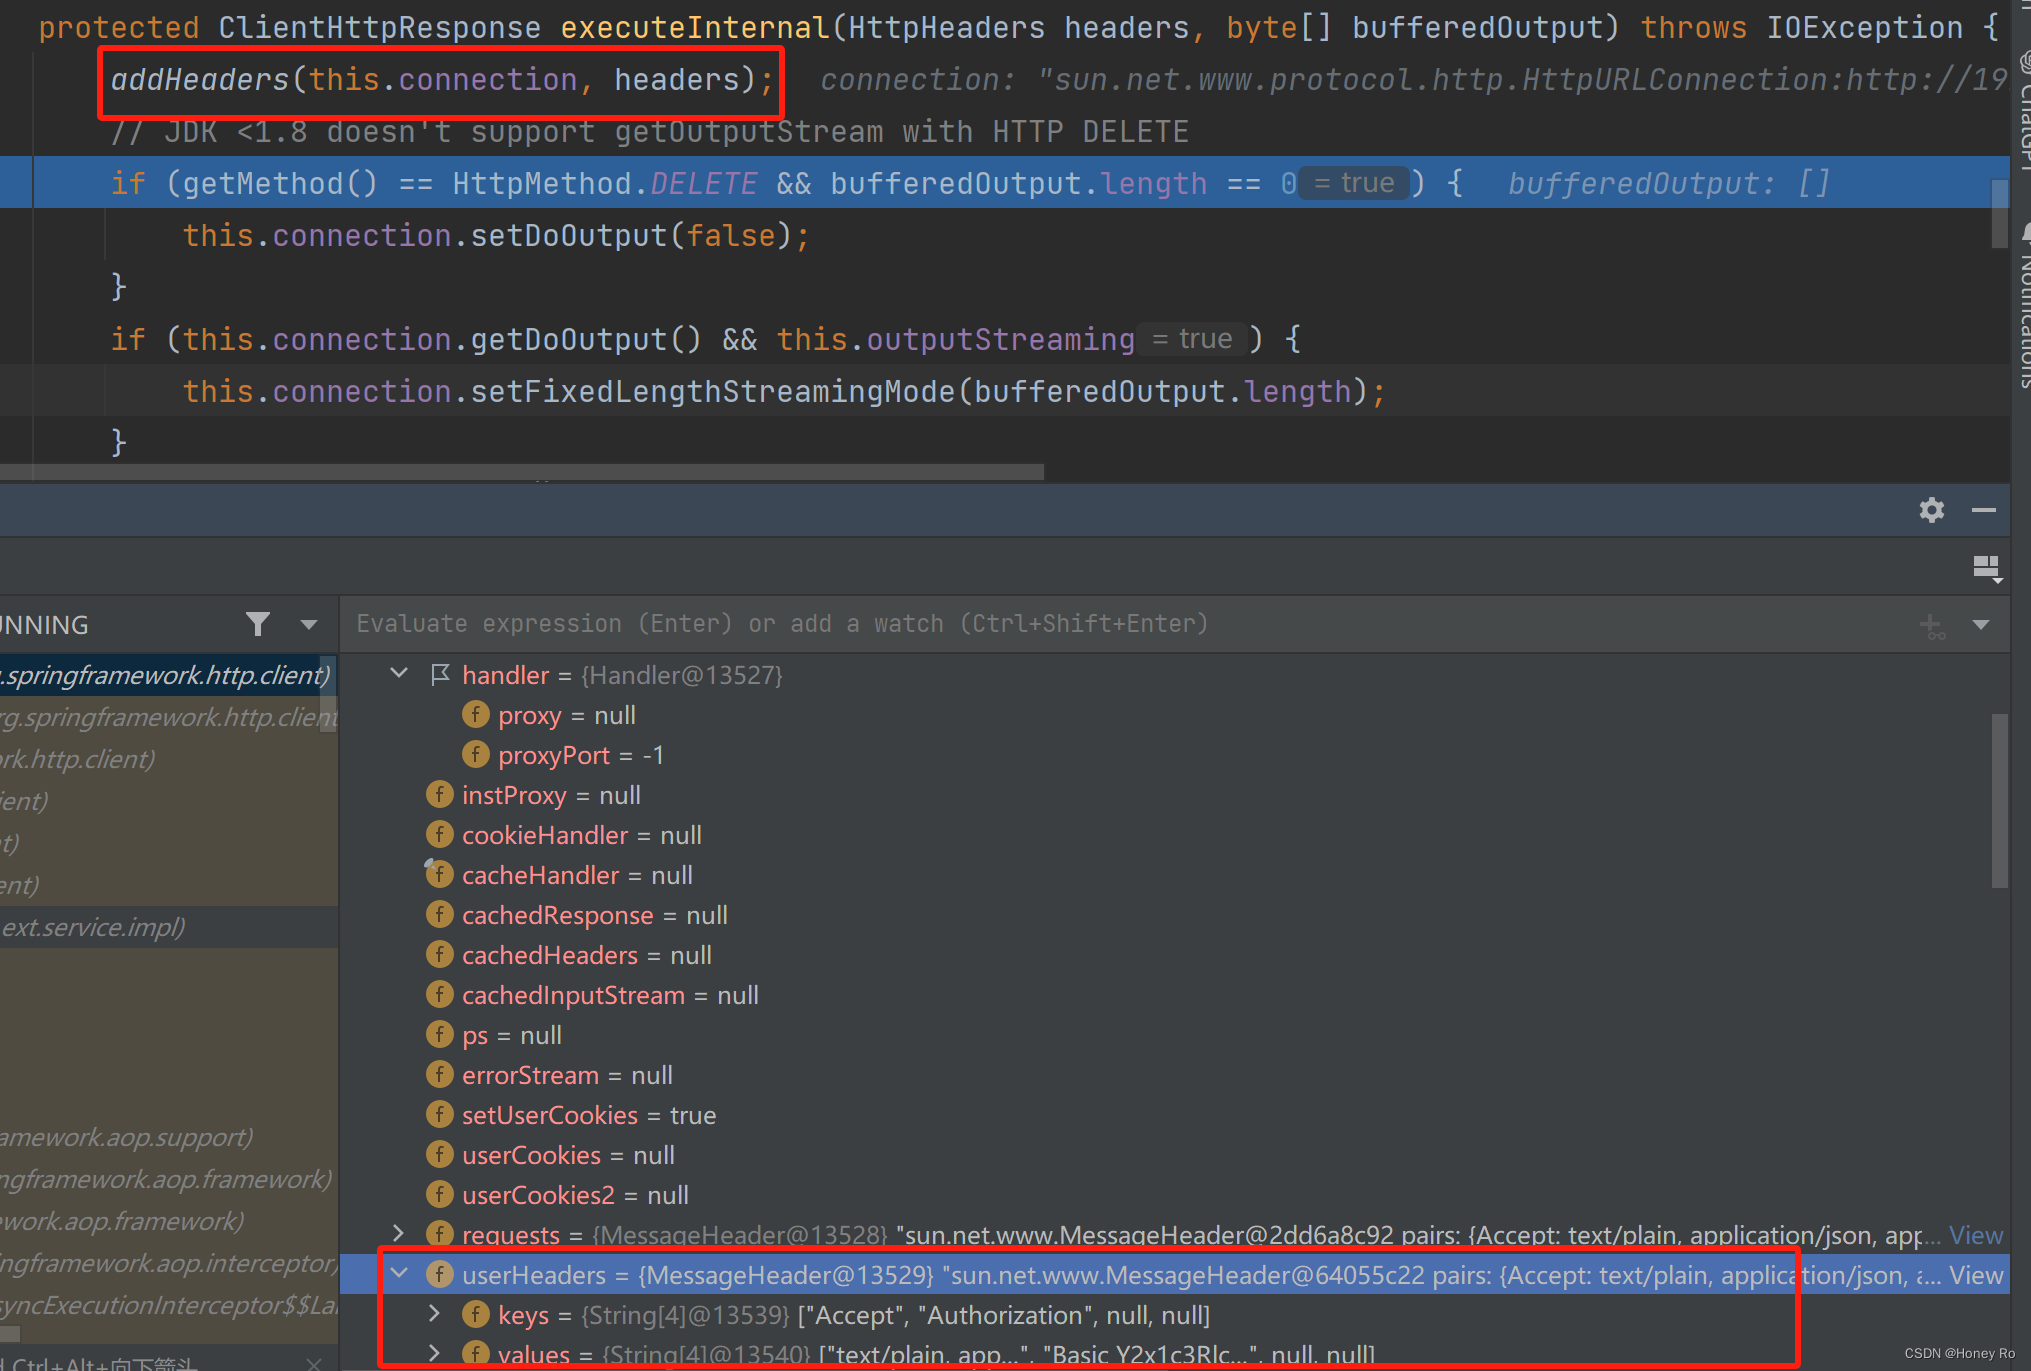The height and width of the screenshot is (1371, 2031).
Task: Expand the keys String array node
Action: (433, 1313)
